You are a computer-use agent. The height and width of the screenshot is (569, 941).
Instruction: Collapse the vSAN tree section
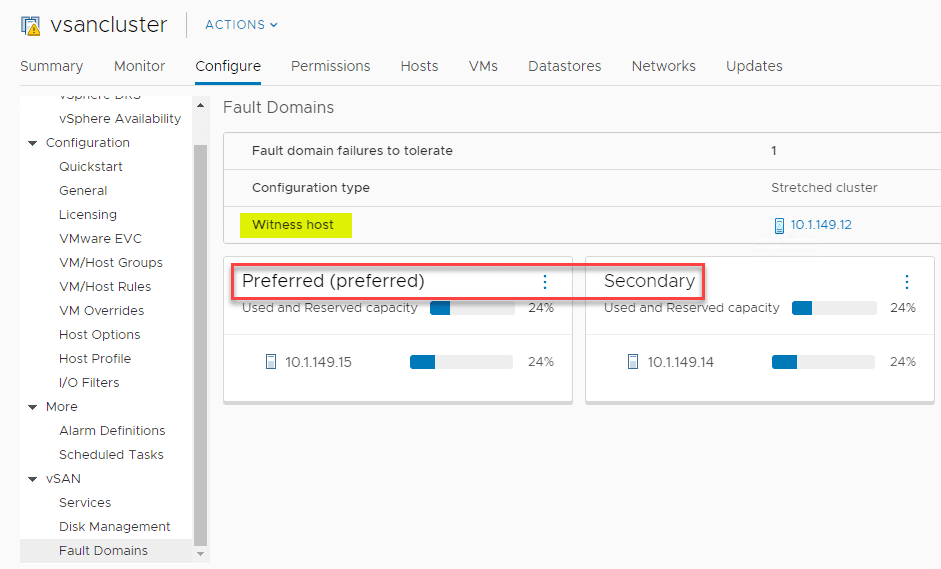(x=33, y=479)
